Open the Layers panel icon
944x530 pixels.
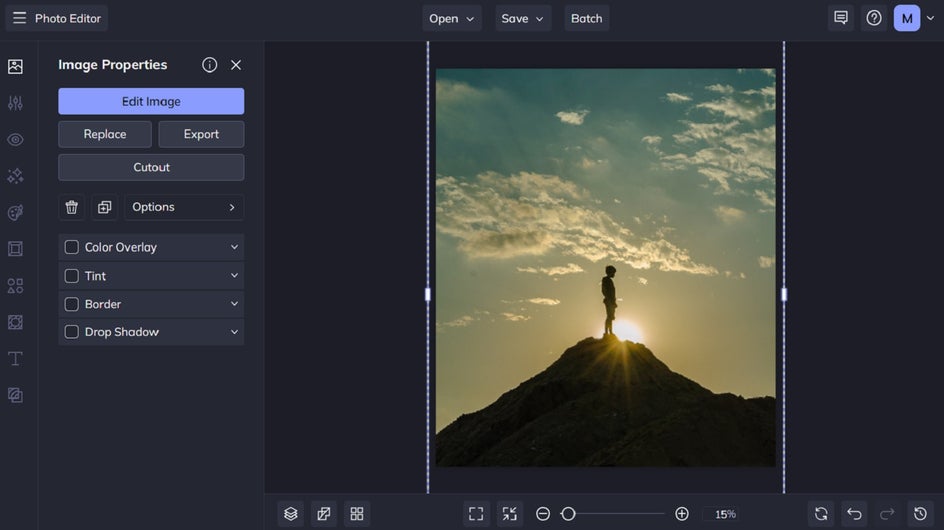pyautogui.click(x=291, y=514)
